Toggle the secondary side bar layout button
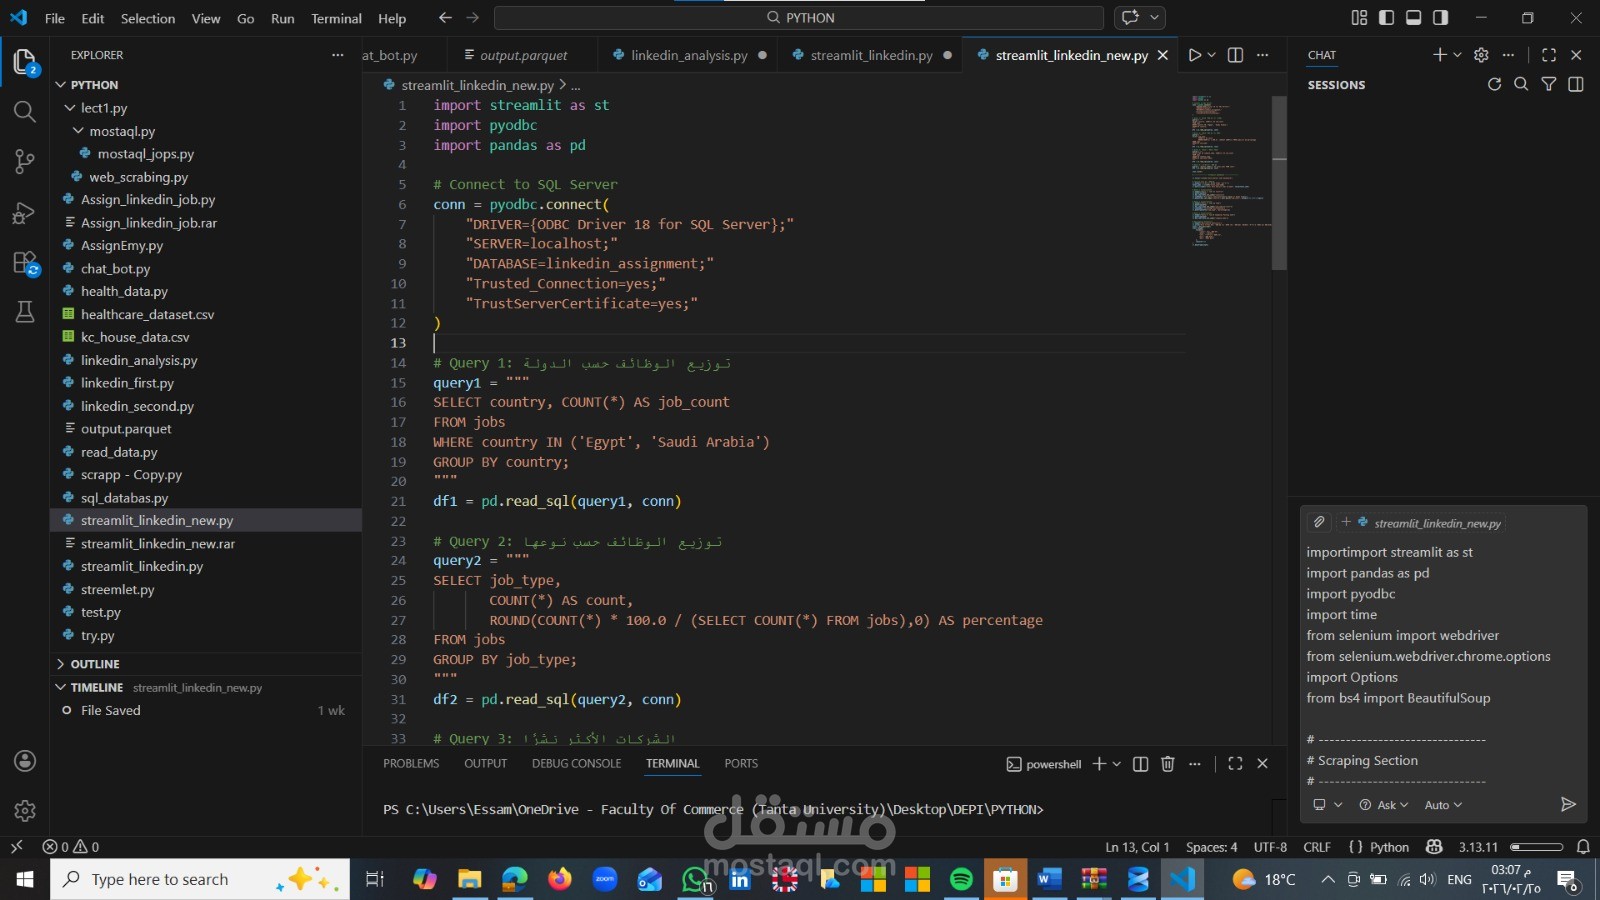Viewport: 1600px width, 900px height. pyautogui.click(x=1440, y=18)
